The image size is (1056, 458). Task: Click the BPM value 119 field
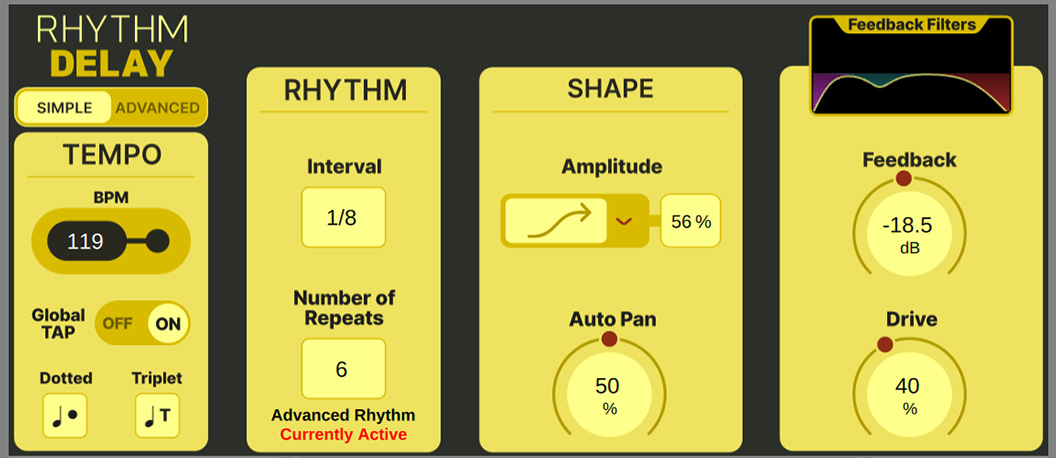coord(85,241)
